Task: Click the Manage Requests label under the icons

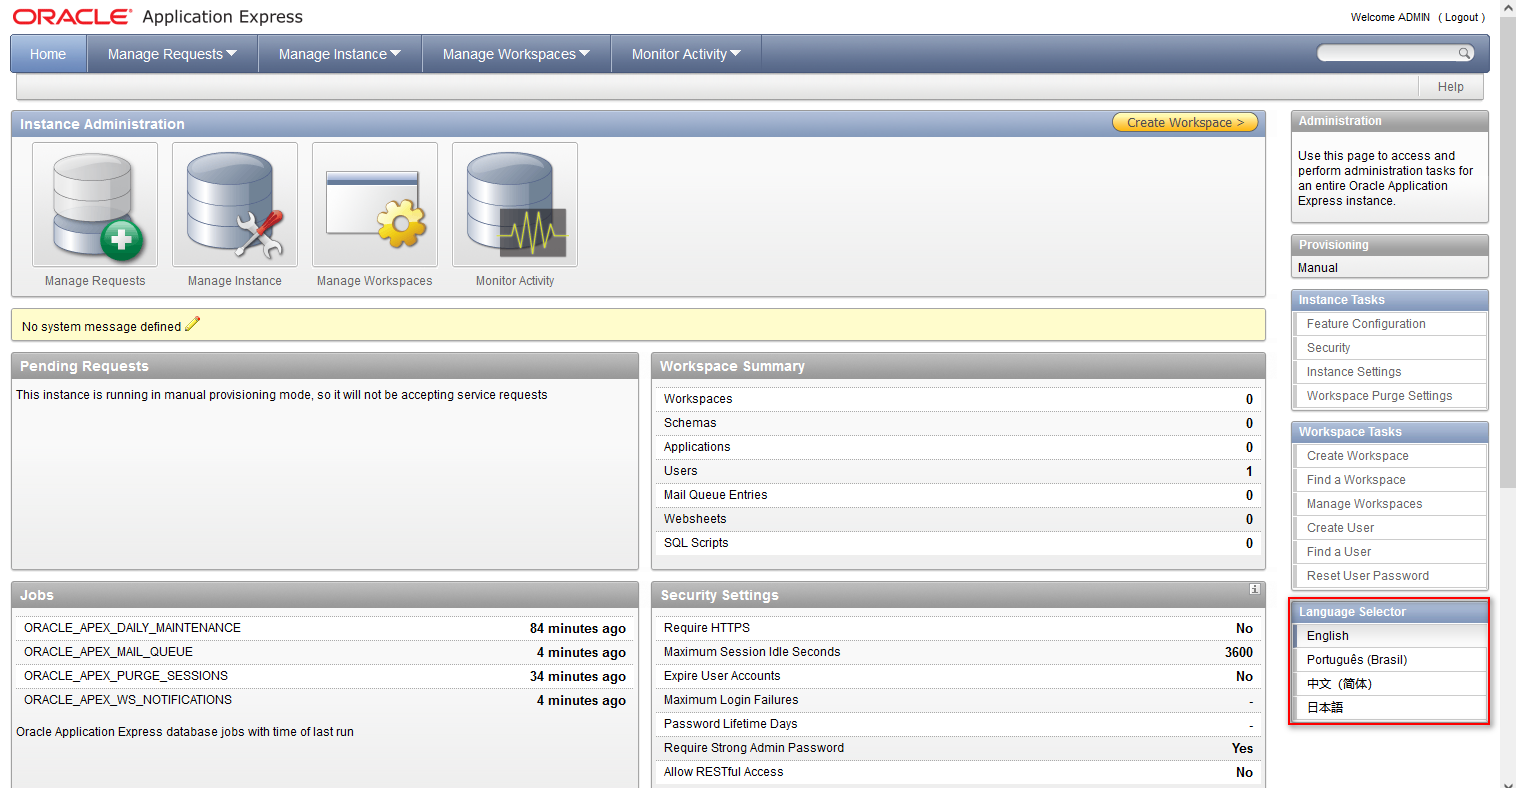Action: point(95,281)
